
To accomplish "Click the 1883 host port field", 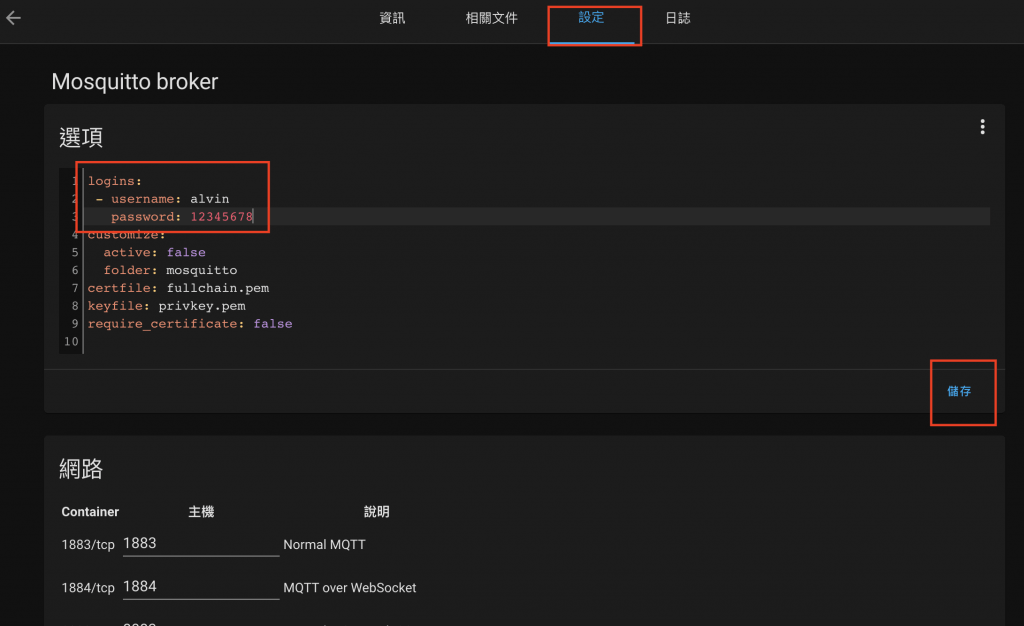I will [200, 544].
